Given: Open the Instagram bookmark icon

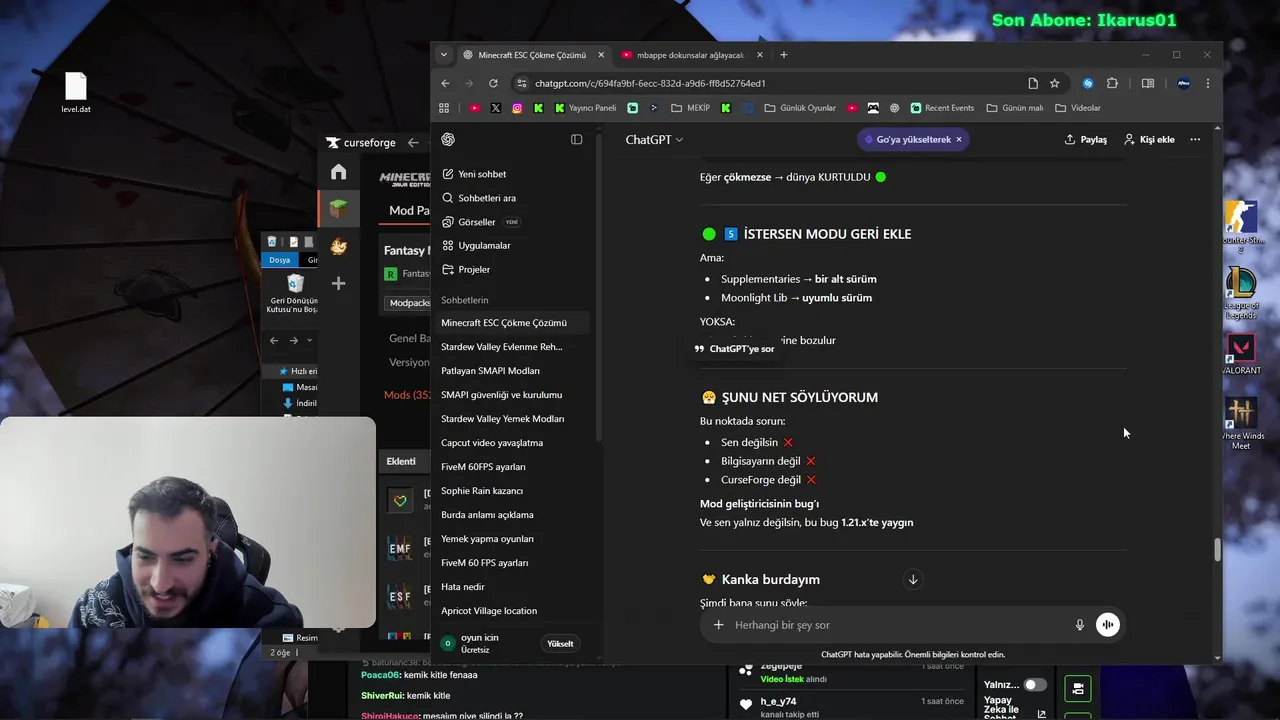Looking at the screenshot, I should click(x=517, y=108).
